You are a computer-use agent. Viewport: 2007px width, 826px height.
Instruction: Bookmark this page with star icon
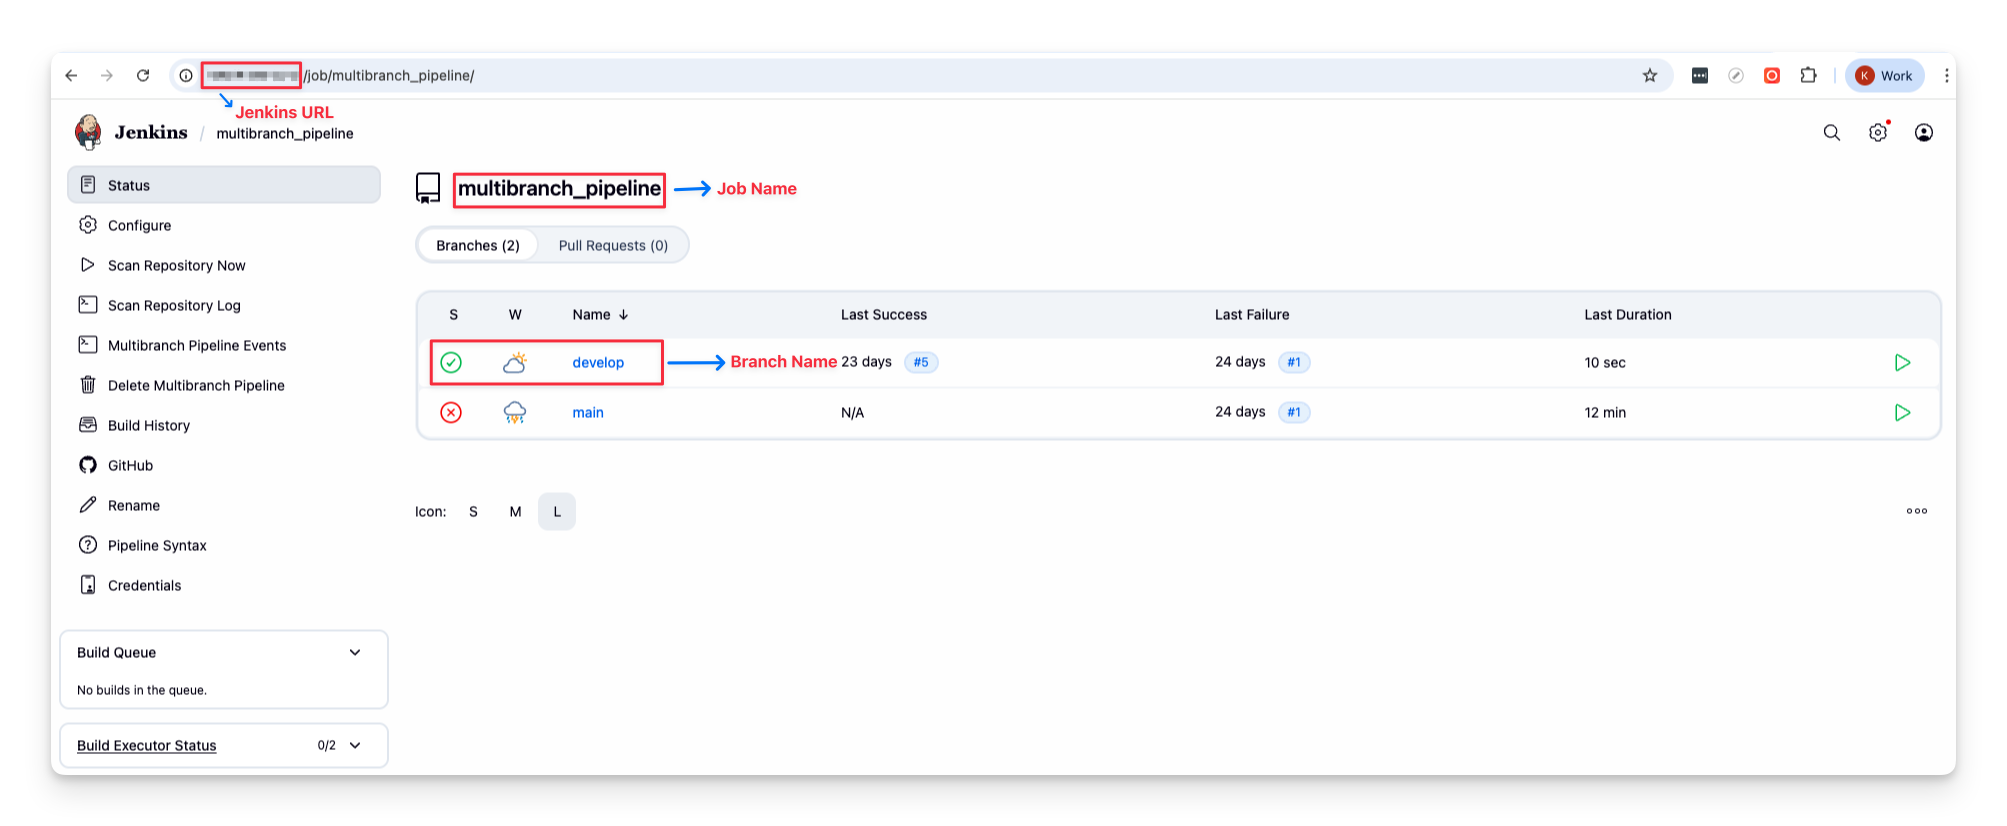1650,76
